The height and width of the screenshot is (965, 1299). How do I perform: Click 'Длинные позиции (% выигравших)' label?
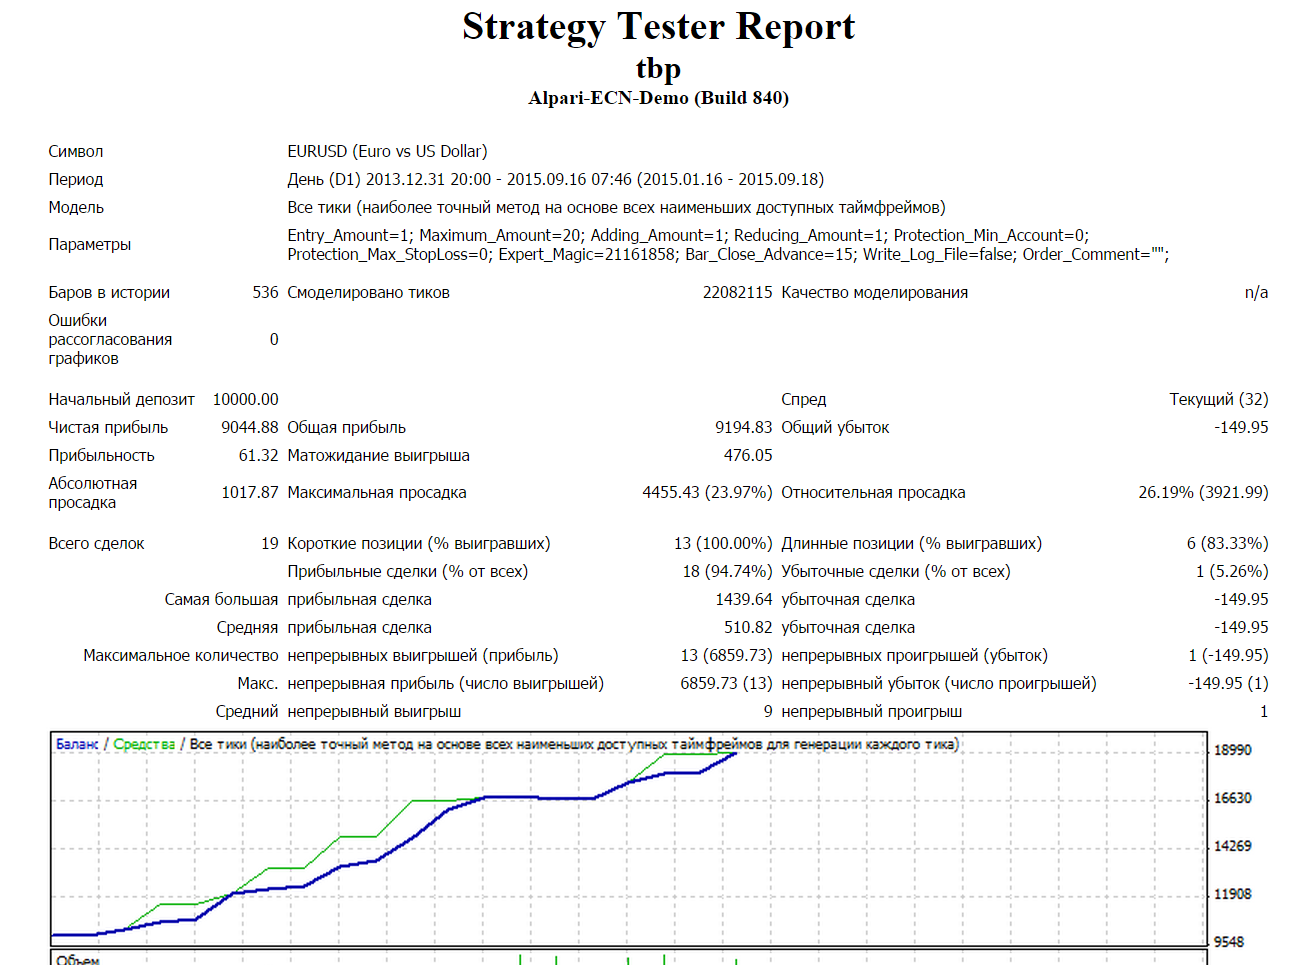pyautogui.click(x=911, y=543)
